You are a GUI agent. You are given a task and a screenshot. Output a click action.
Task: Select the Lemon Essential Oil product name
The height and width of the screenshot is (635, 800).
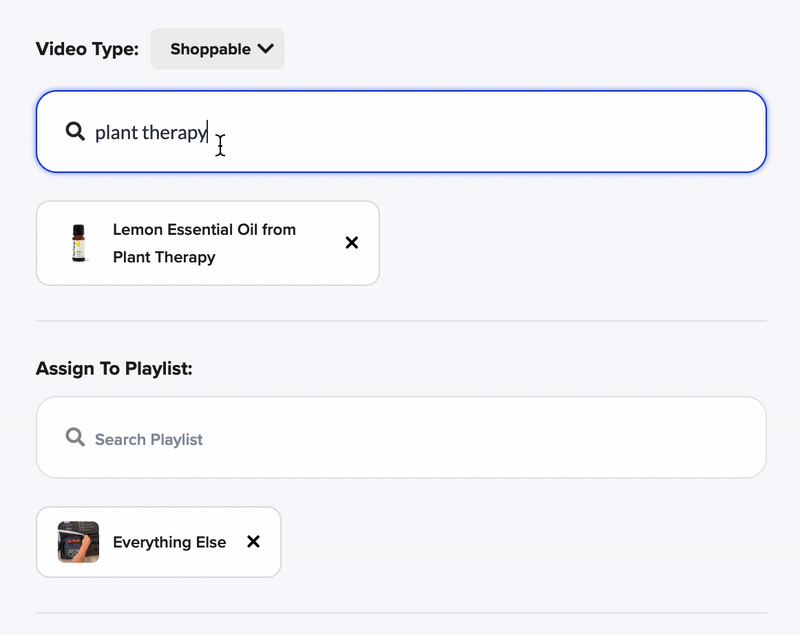click(204, 230)
